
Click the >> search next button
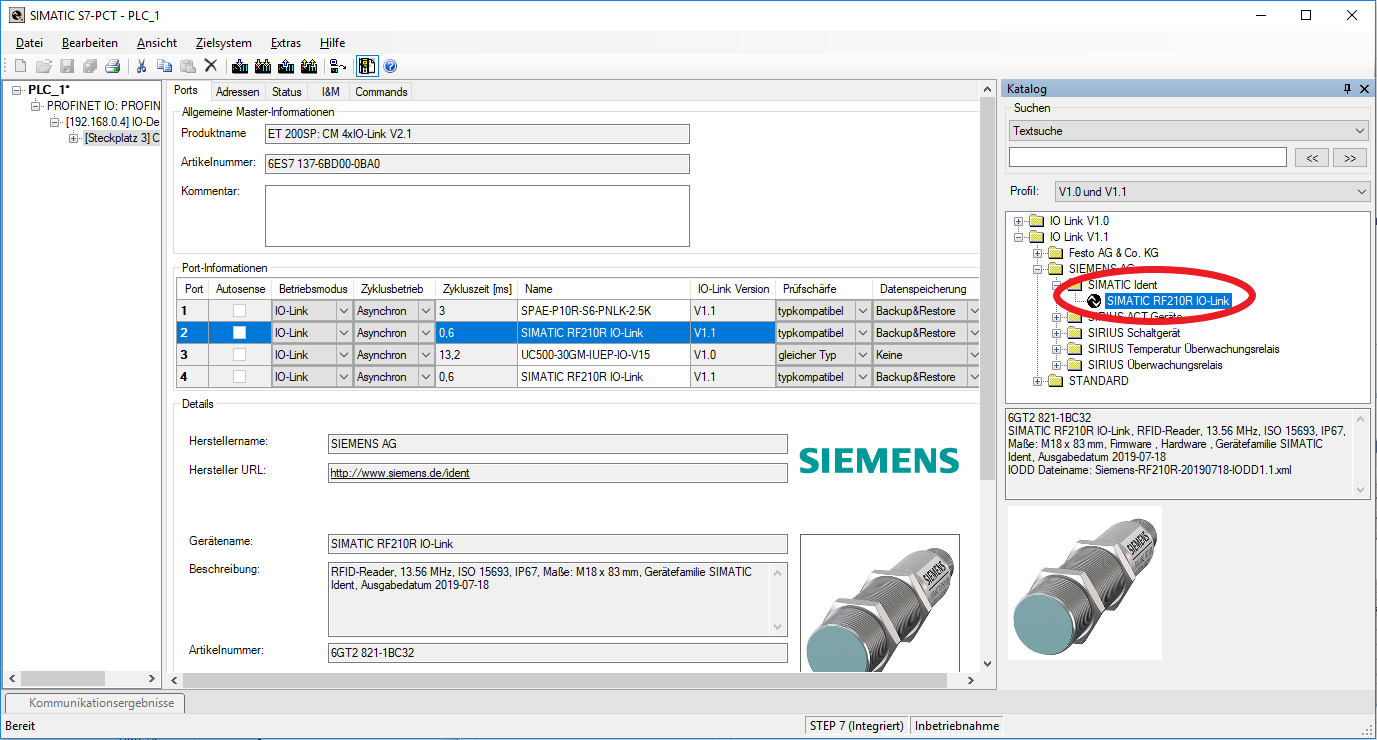pyautogui.click(x=1349, y=157)
